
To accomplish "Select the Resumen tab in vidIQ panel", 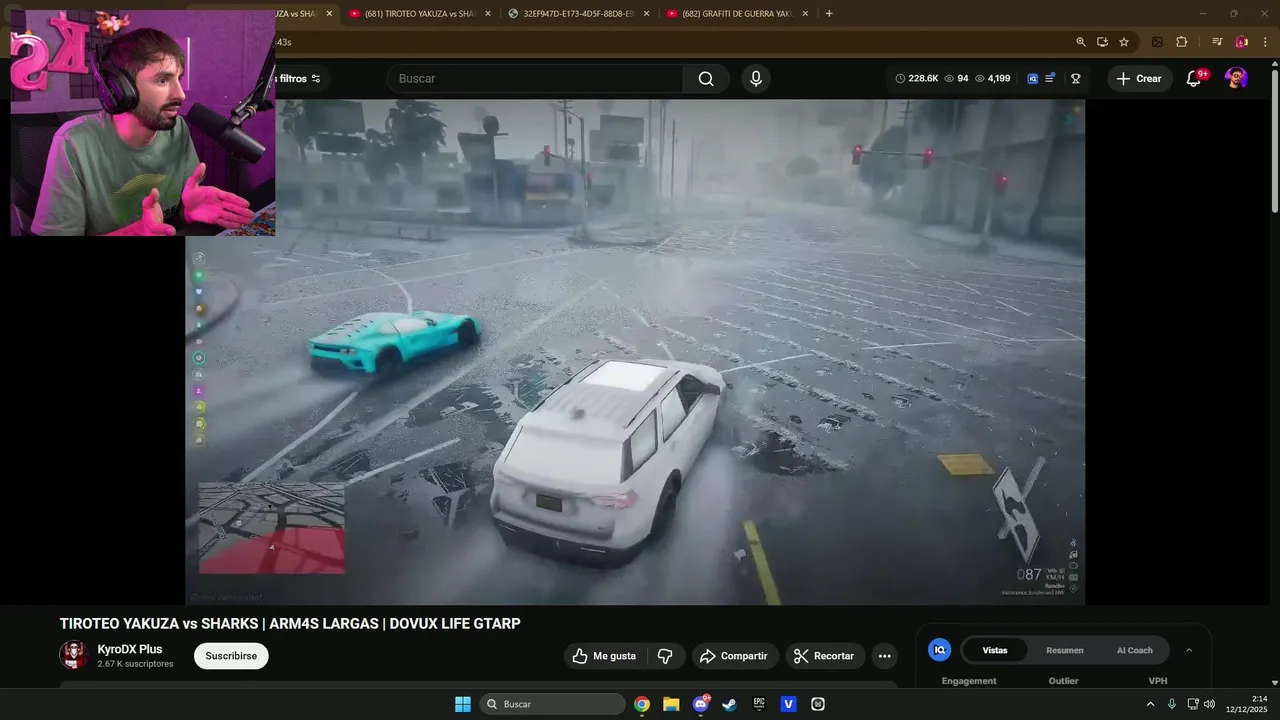I will pyautogui.click(x=1065, y=650).
